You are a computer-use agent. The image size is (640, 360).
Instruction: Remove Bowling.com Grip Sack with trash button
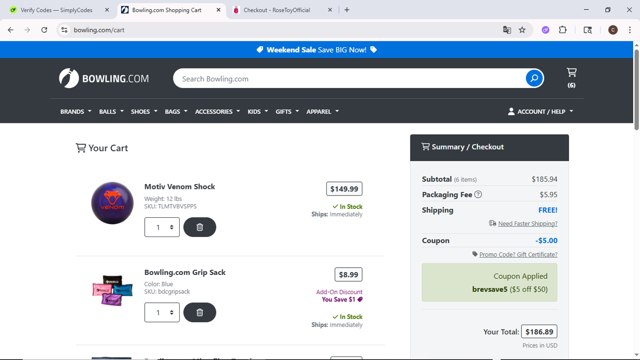(x=200, y=312)
